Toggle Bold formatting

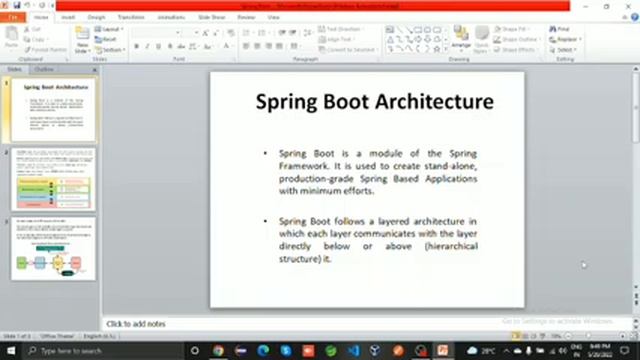pyautogui.click(x=136, y=46)
